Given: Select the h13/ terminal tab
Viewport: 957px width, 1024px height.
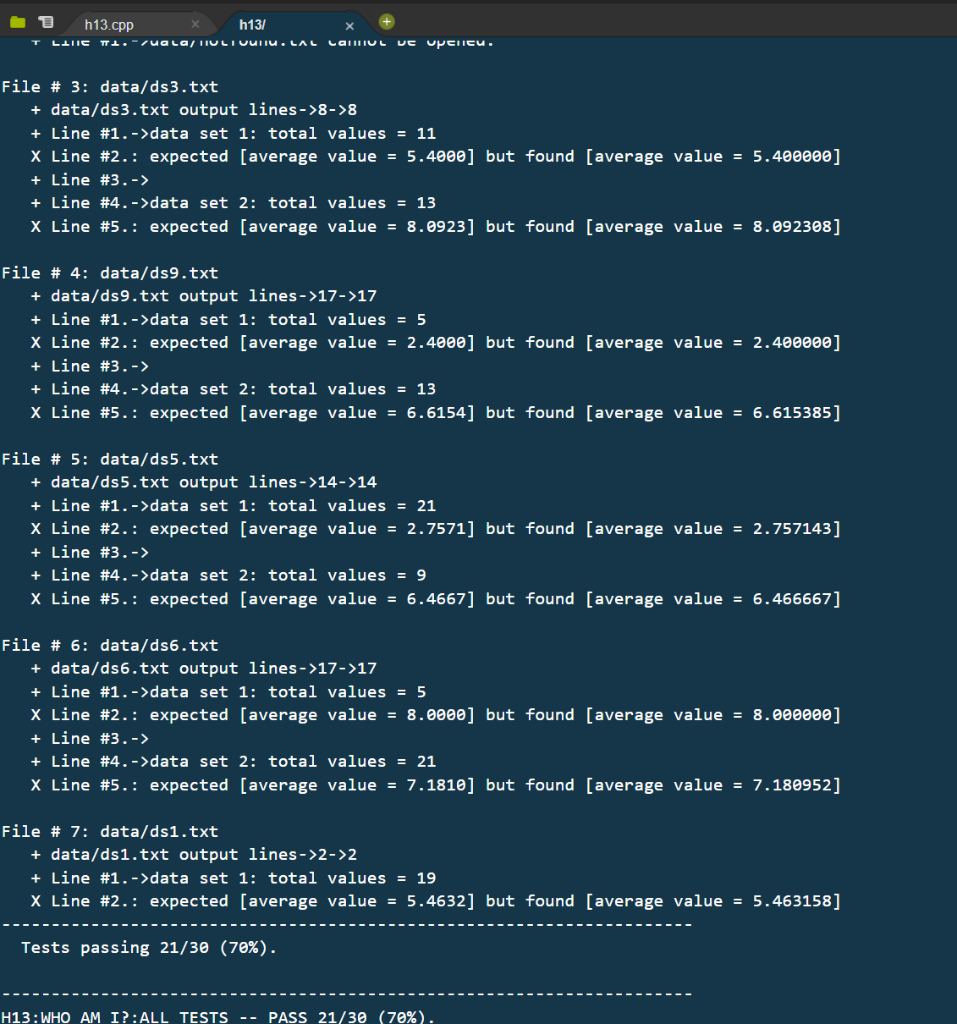Looking at the screenshot, I should [x=253, y=23].
